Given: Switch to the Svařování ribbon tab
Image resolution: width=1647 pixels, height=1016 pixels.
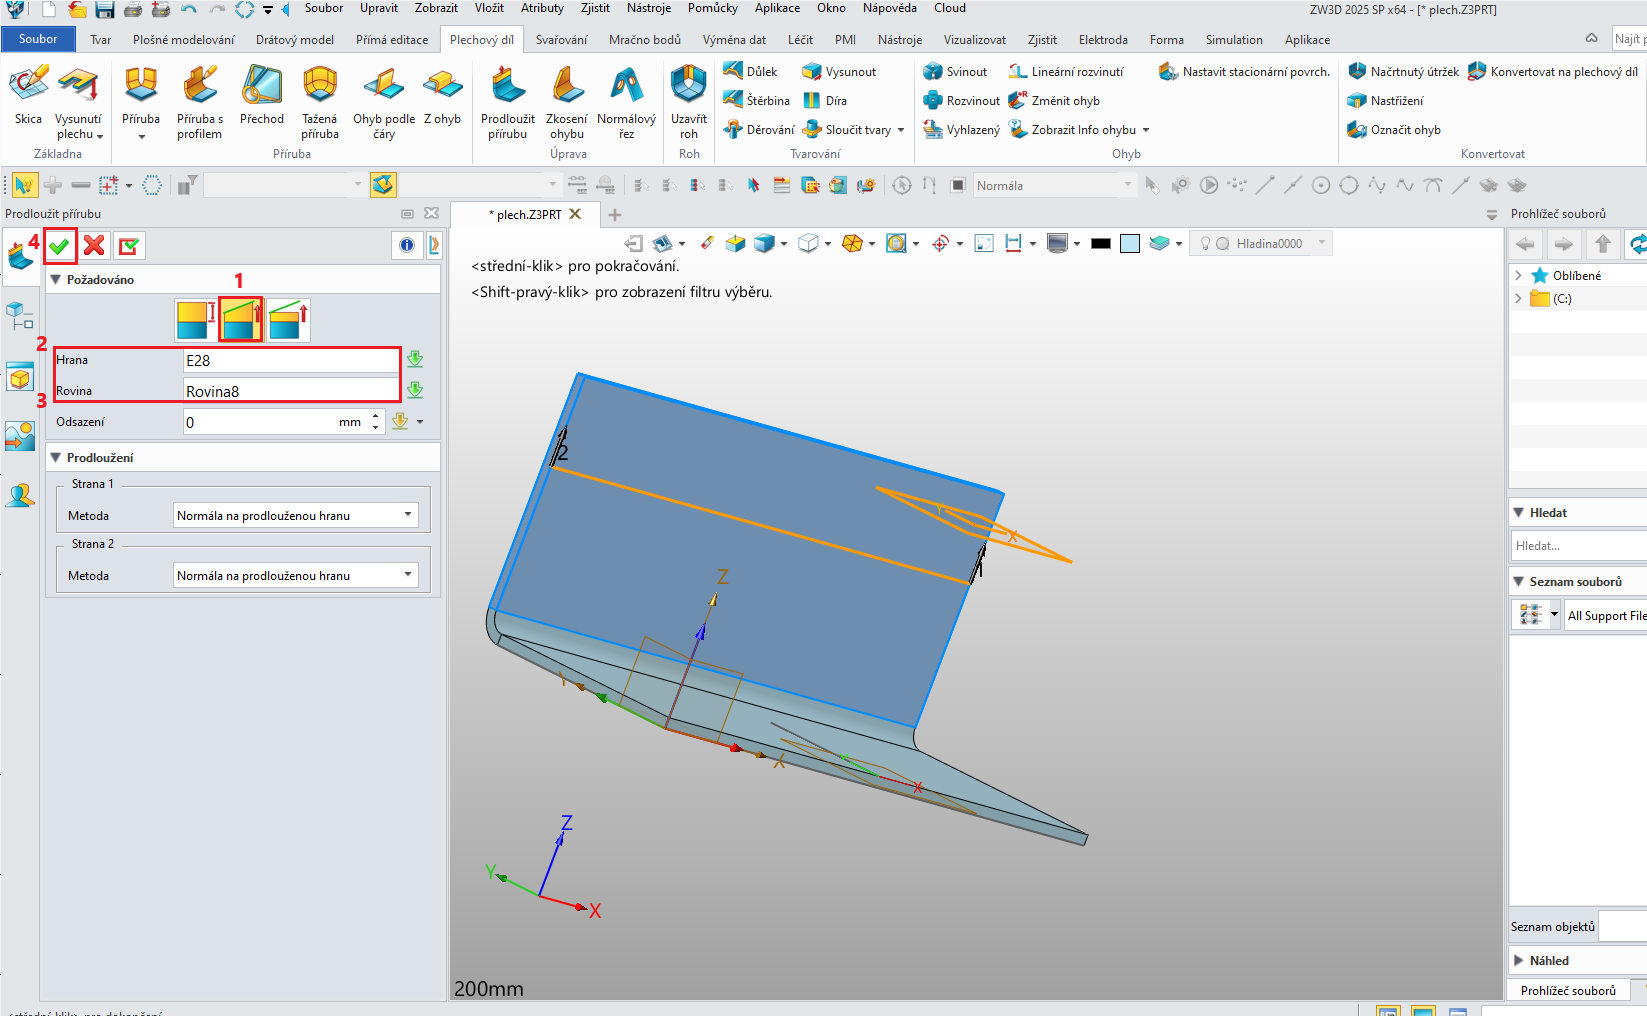Looking at the screenshot, I should pos(561,40).
